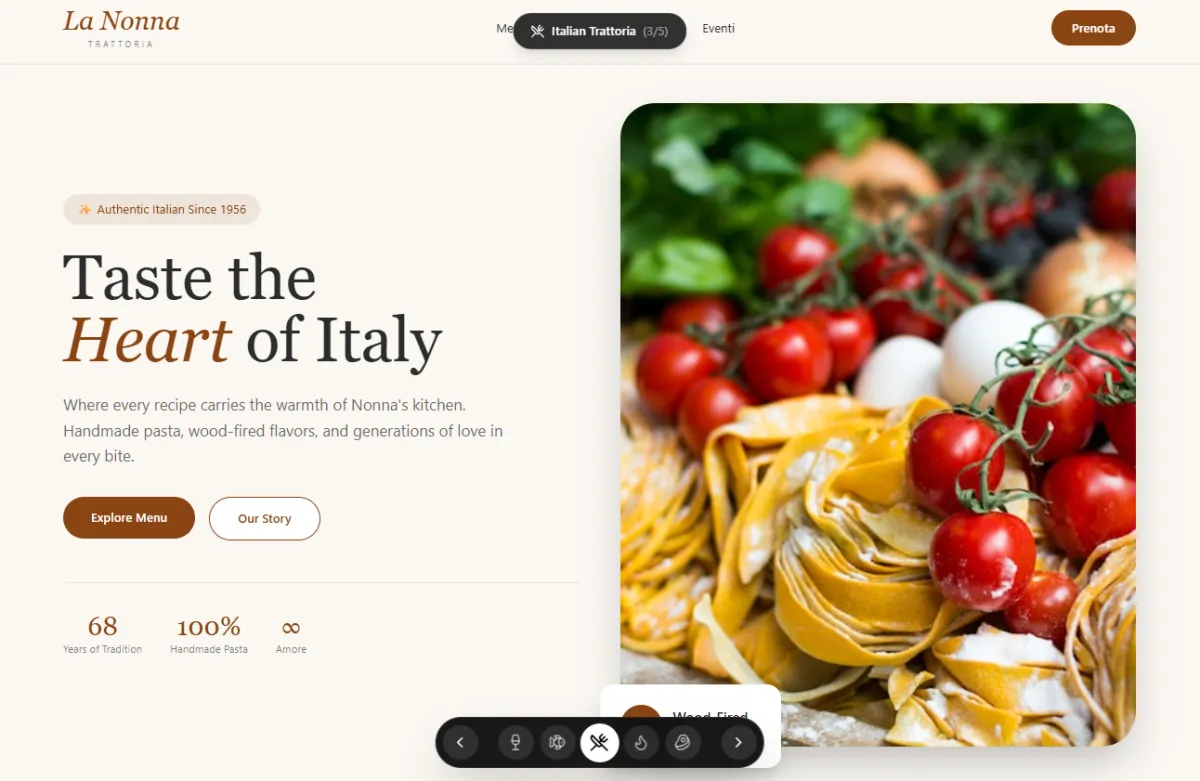Screen dimensions: 1200x781
Task: Click the Explore Menu button
Action: pos(129,518)
